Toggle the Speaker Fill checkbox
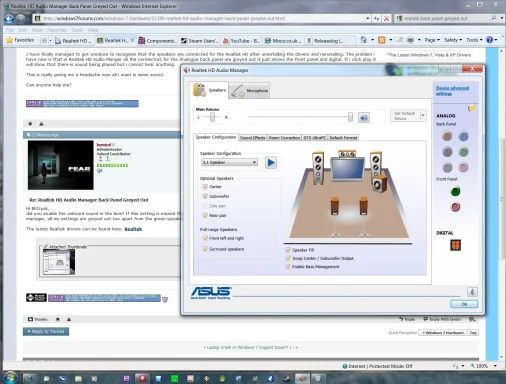 pyautogui.click(x=288, y=250)
